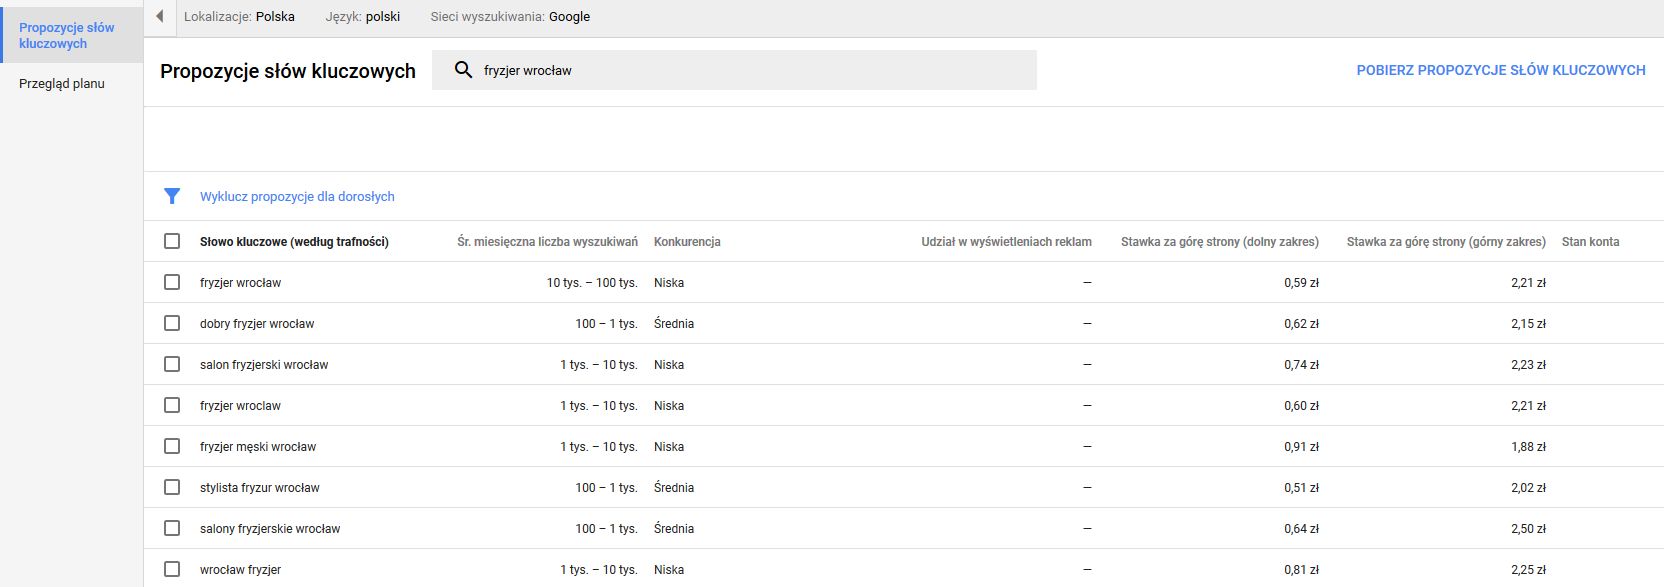Select keyword text 'fryzjer męski wrocław'
The width and height of the screenshot is (1664, 587).
click(258, 446)
